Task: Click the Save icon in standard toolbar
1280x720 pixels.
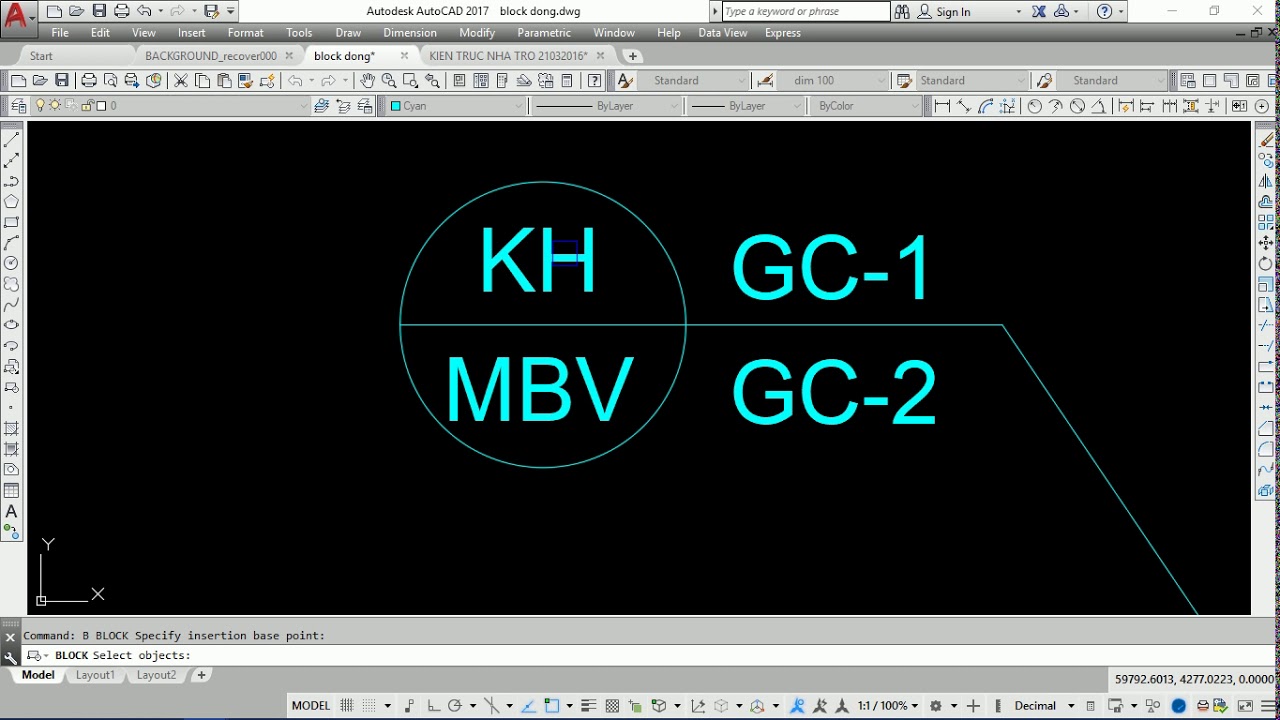Action: 62,80
